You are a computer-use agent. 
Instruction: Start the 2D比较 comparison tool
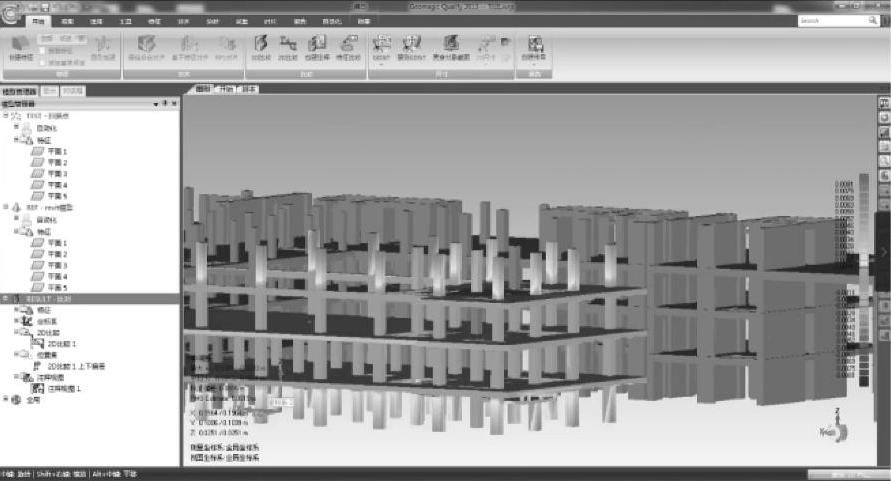288,48
